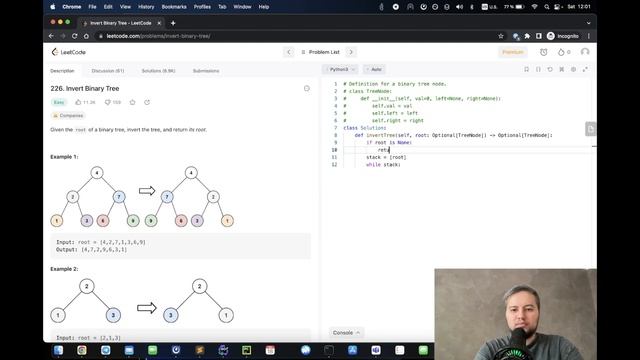Screen dimensions: 640x360
Task: Open the user profile avatar
Action: (585, 52)
